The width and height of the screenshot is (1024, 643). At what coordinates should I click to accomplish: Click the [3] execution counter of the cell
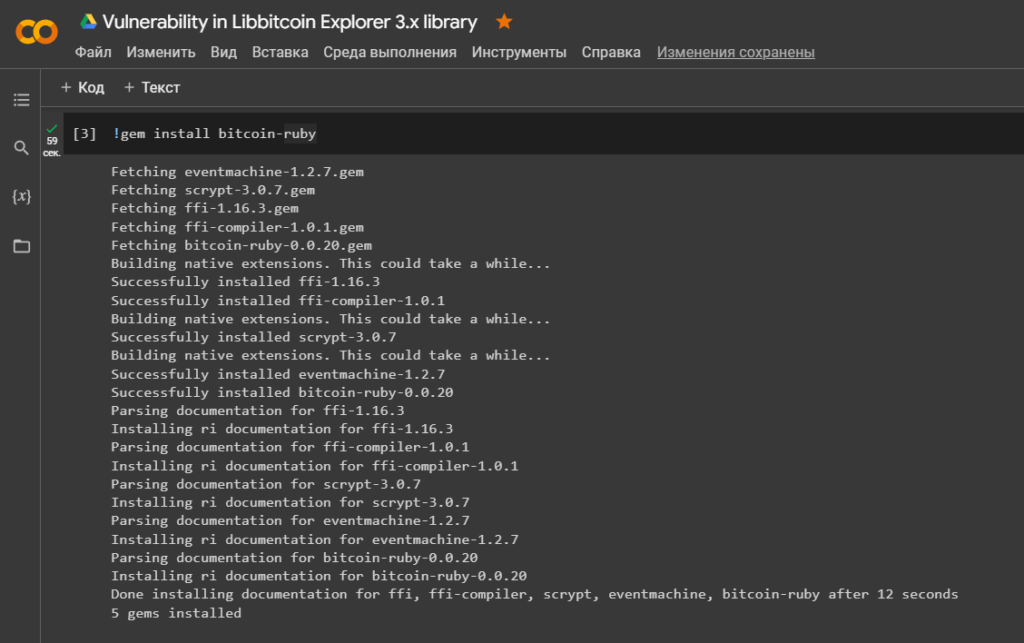click(x=84, y=134)
